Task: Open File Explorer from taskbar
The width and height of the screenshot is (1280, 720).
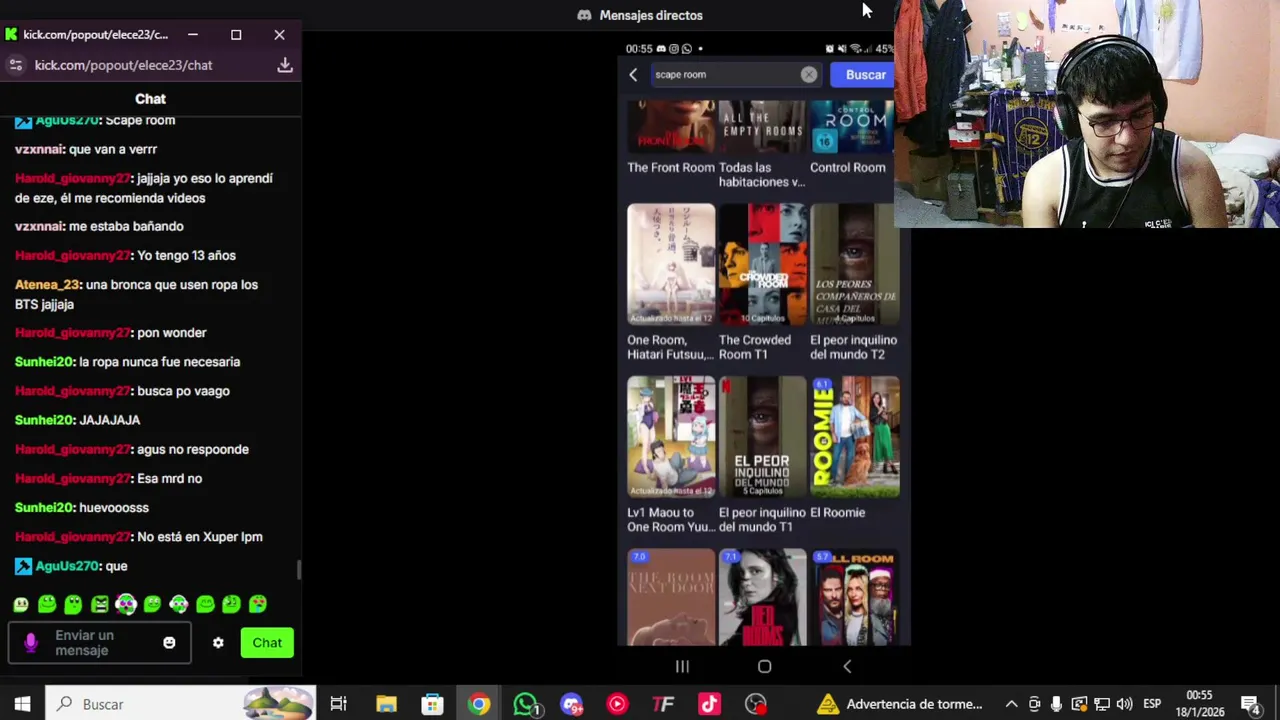Action: tap(386, 704)
